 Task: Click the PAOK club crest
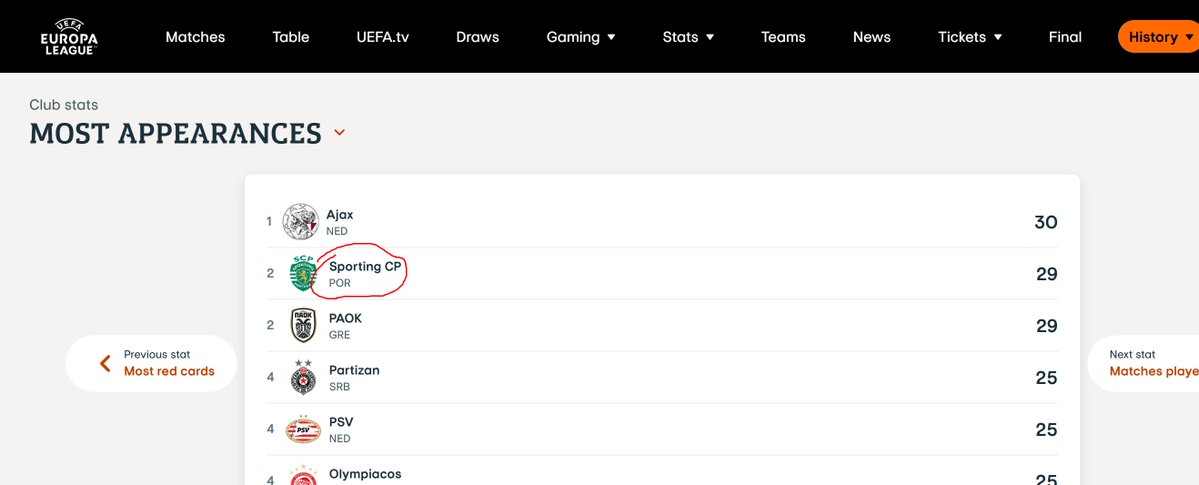[x=304, y=325]
